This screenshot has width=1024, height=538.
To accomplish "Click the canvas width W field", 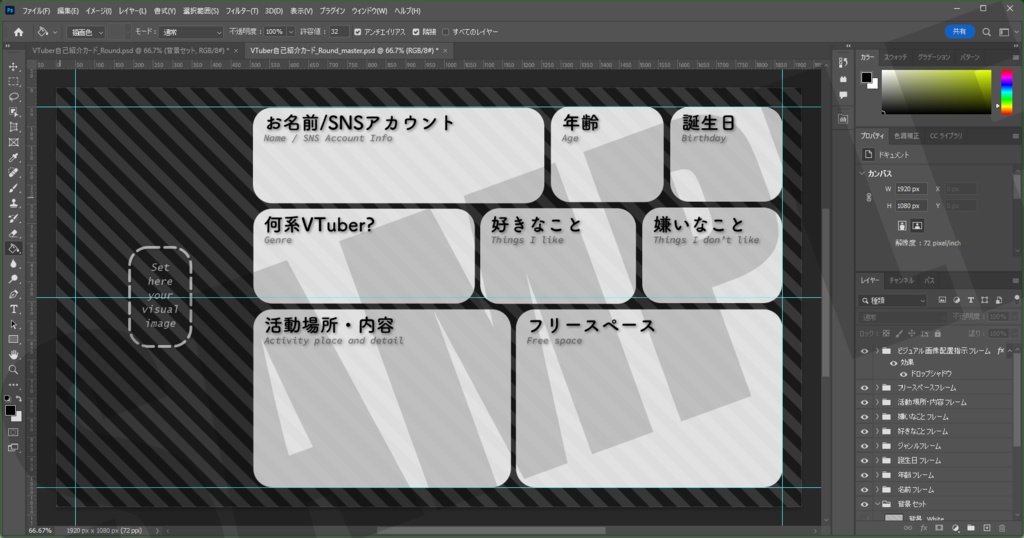I will (x=911, y=189).
